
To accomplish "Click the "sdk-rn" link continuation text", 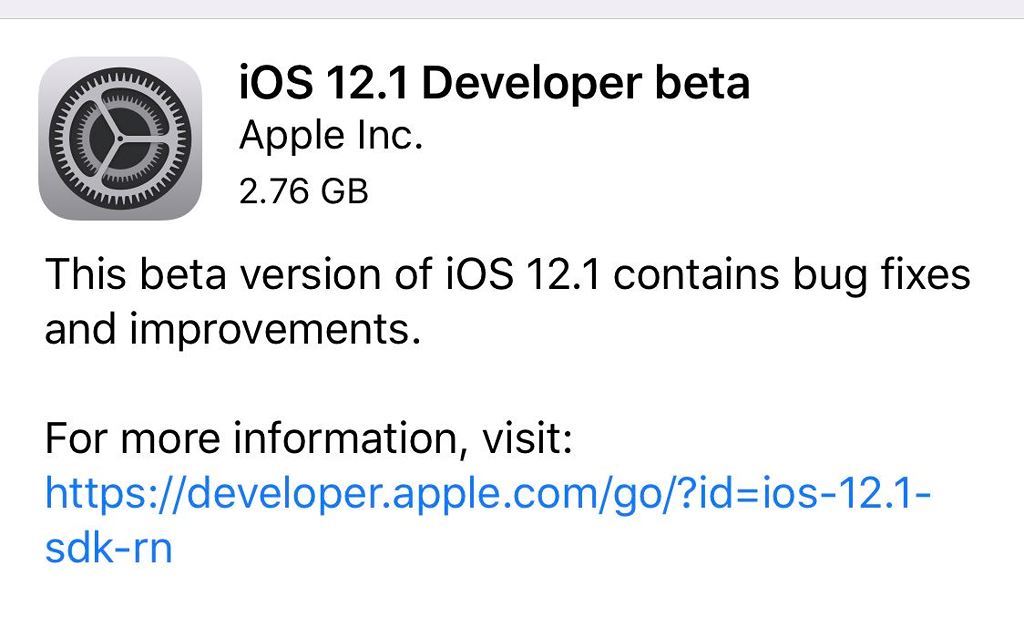I will pyautogui.click(x=108, y=549).
